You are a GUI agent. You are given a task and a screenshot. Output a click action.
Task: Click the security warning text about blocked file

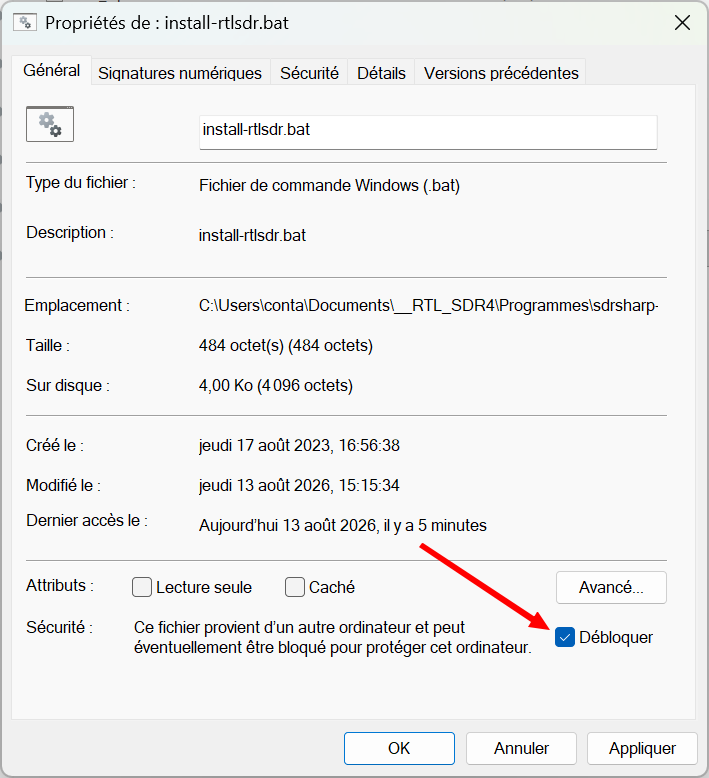coord(332,638)
